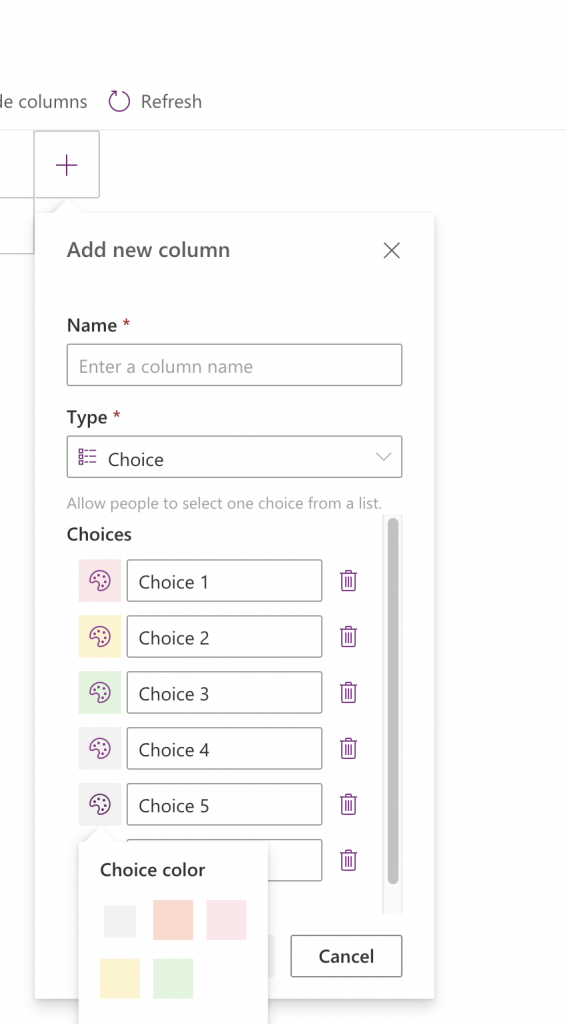
Task: Remove Choice 2 using trash icon
Action: 348,637
